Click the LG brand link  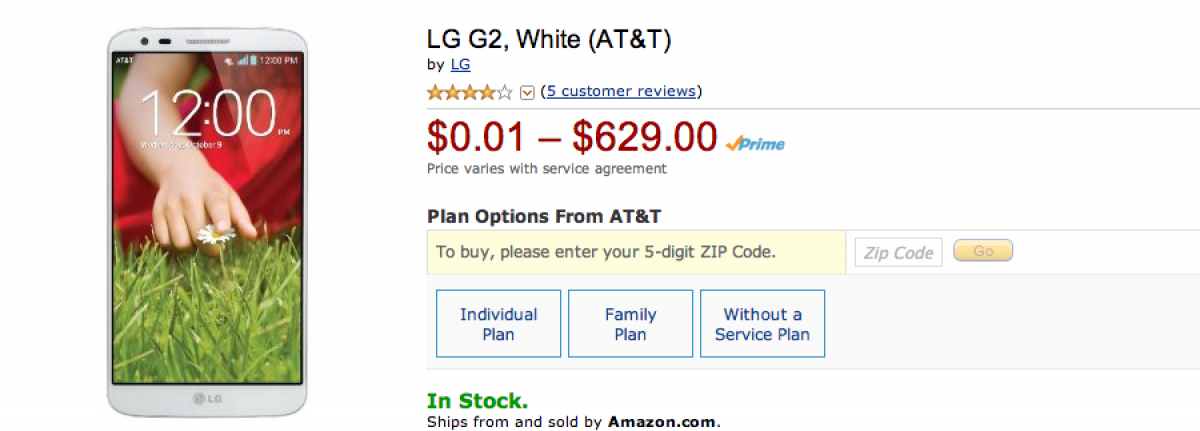coord(460,65)
